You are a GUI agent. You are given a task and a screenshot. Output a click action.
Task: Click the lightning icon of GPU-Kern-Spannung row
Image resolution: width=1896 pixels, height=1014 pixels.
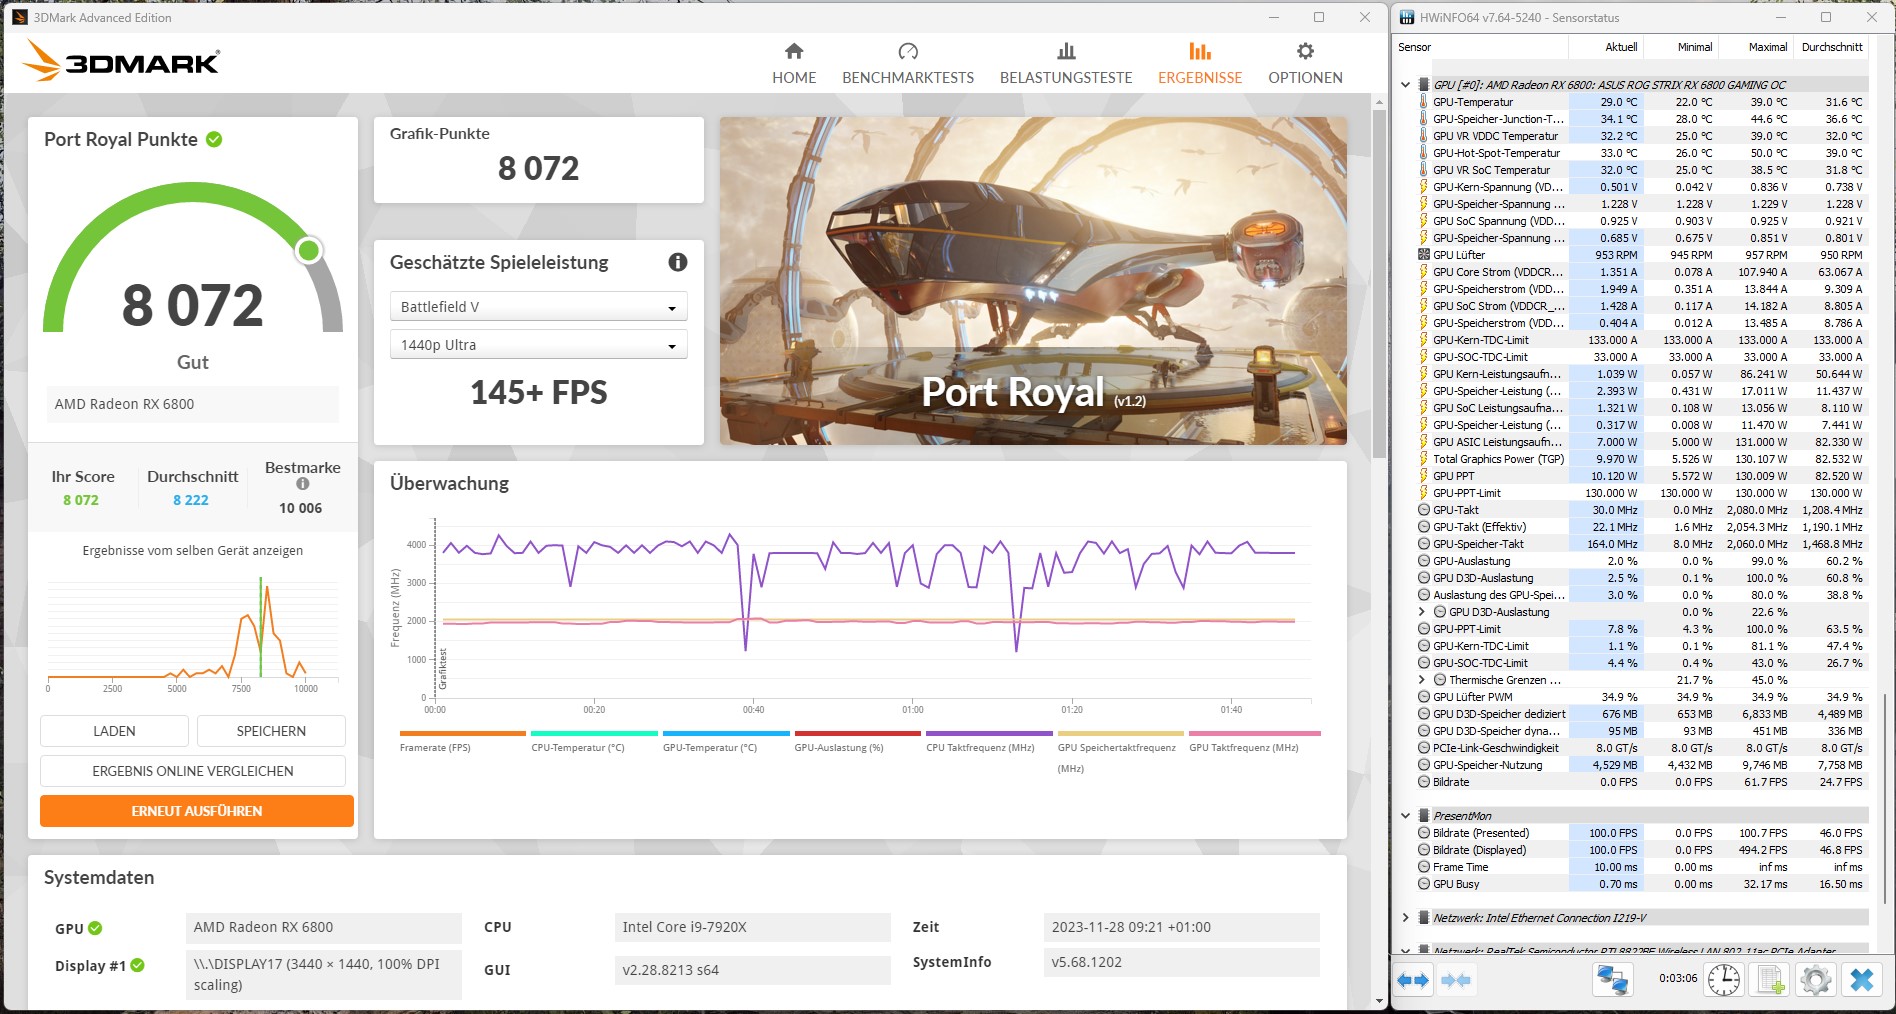tap(1423, 187)
